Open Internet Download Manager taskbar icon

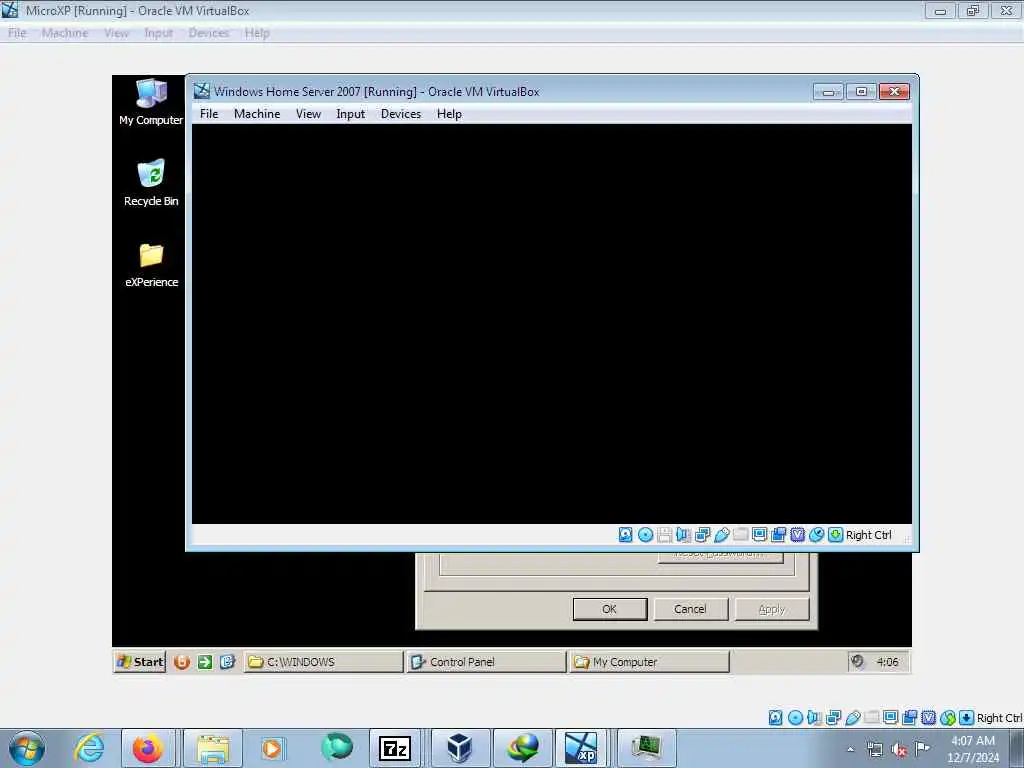tap(523, 748)
